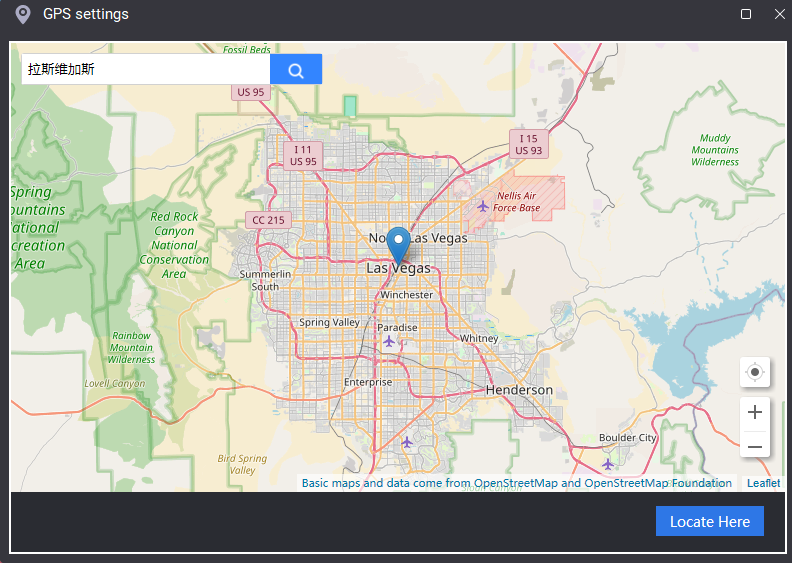Open the OpenStreetMap Foundation link
This screenshot has height=563, width=792.
point(658,483)
